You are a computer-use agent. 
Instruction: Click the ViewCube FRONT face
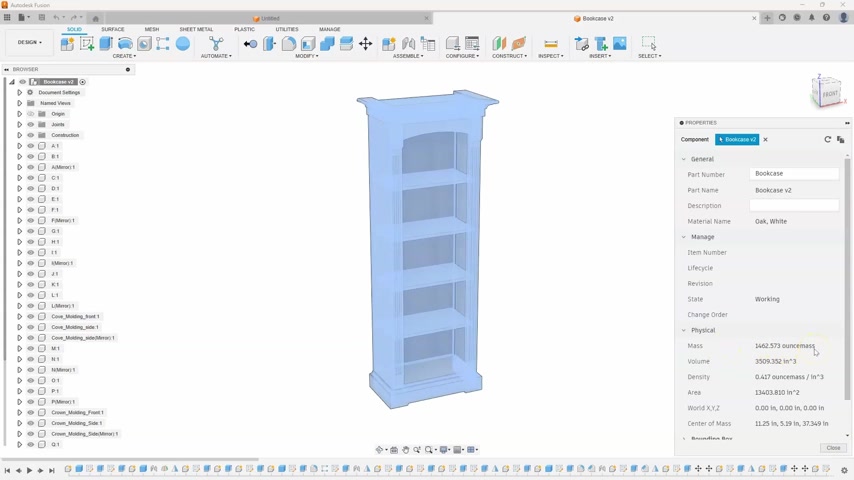tap(829, 94)
